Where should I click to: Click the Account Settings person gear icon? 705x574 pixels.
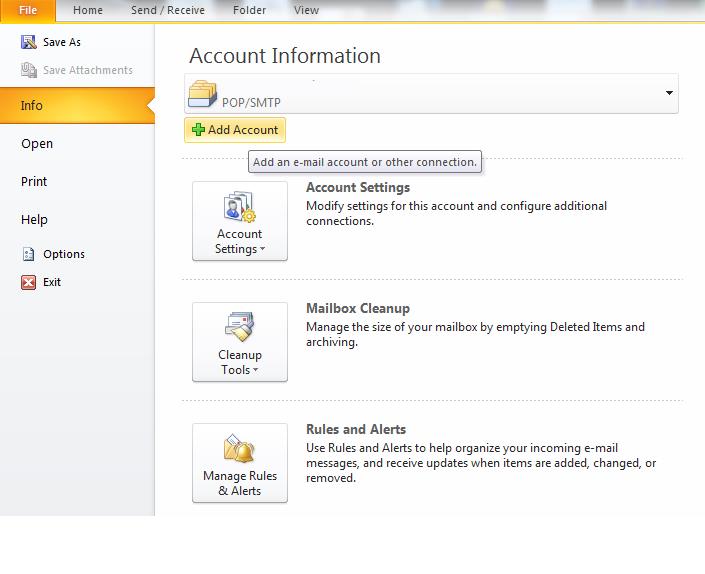pos(240,207)
